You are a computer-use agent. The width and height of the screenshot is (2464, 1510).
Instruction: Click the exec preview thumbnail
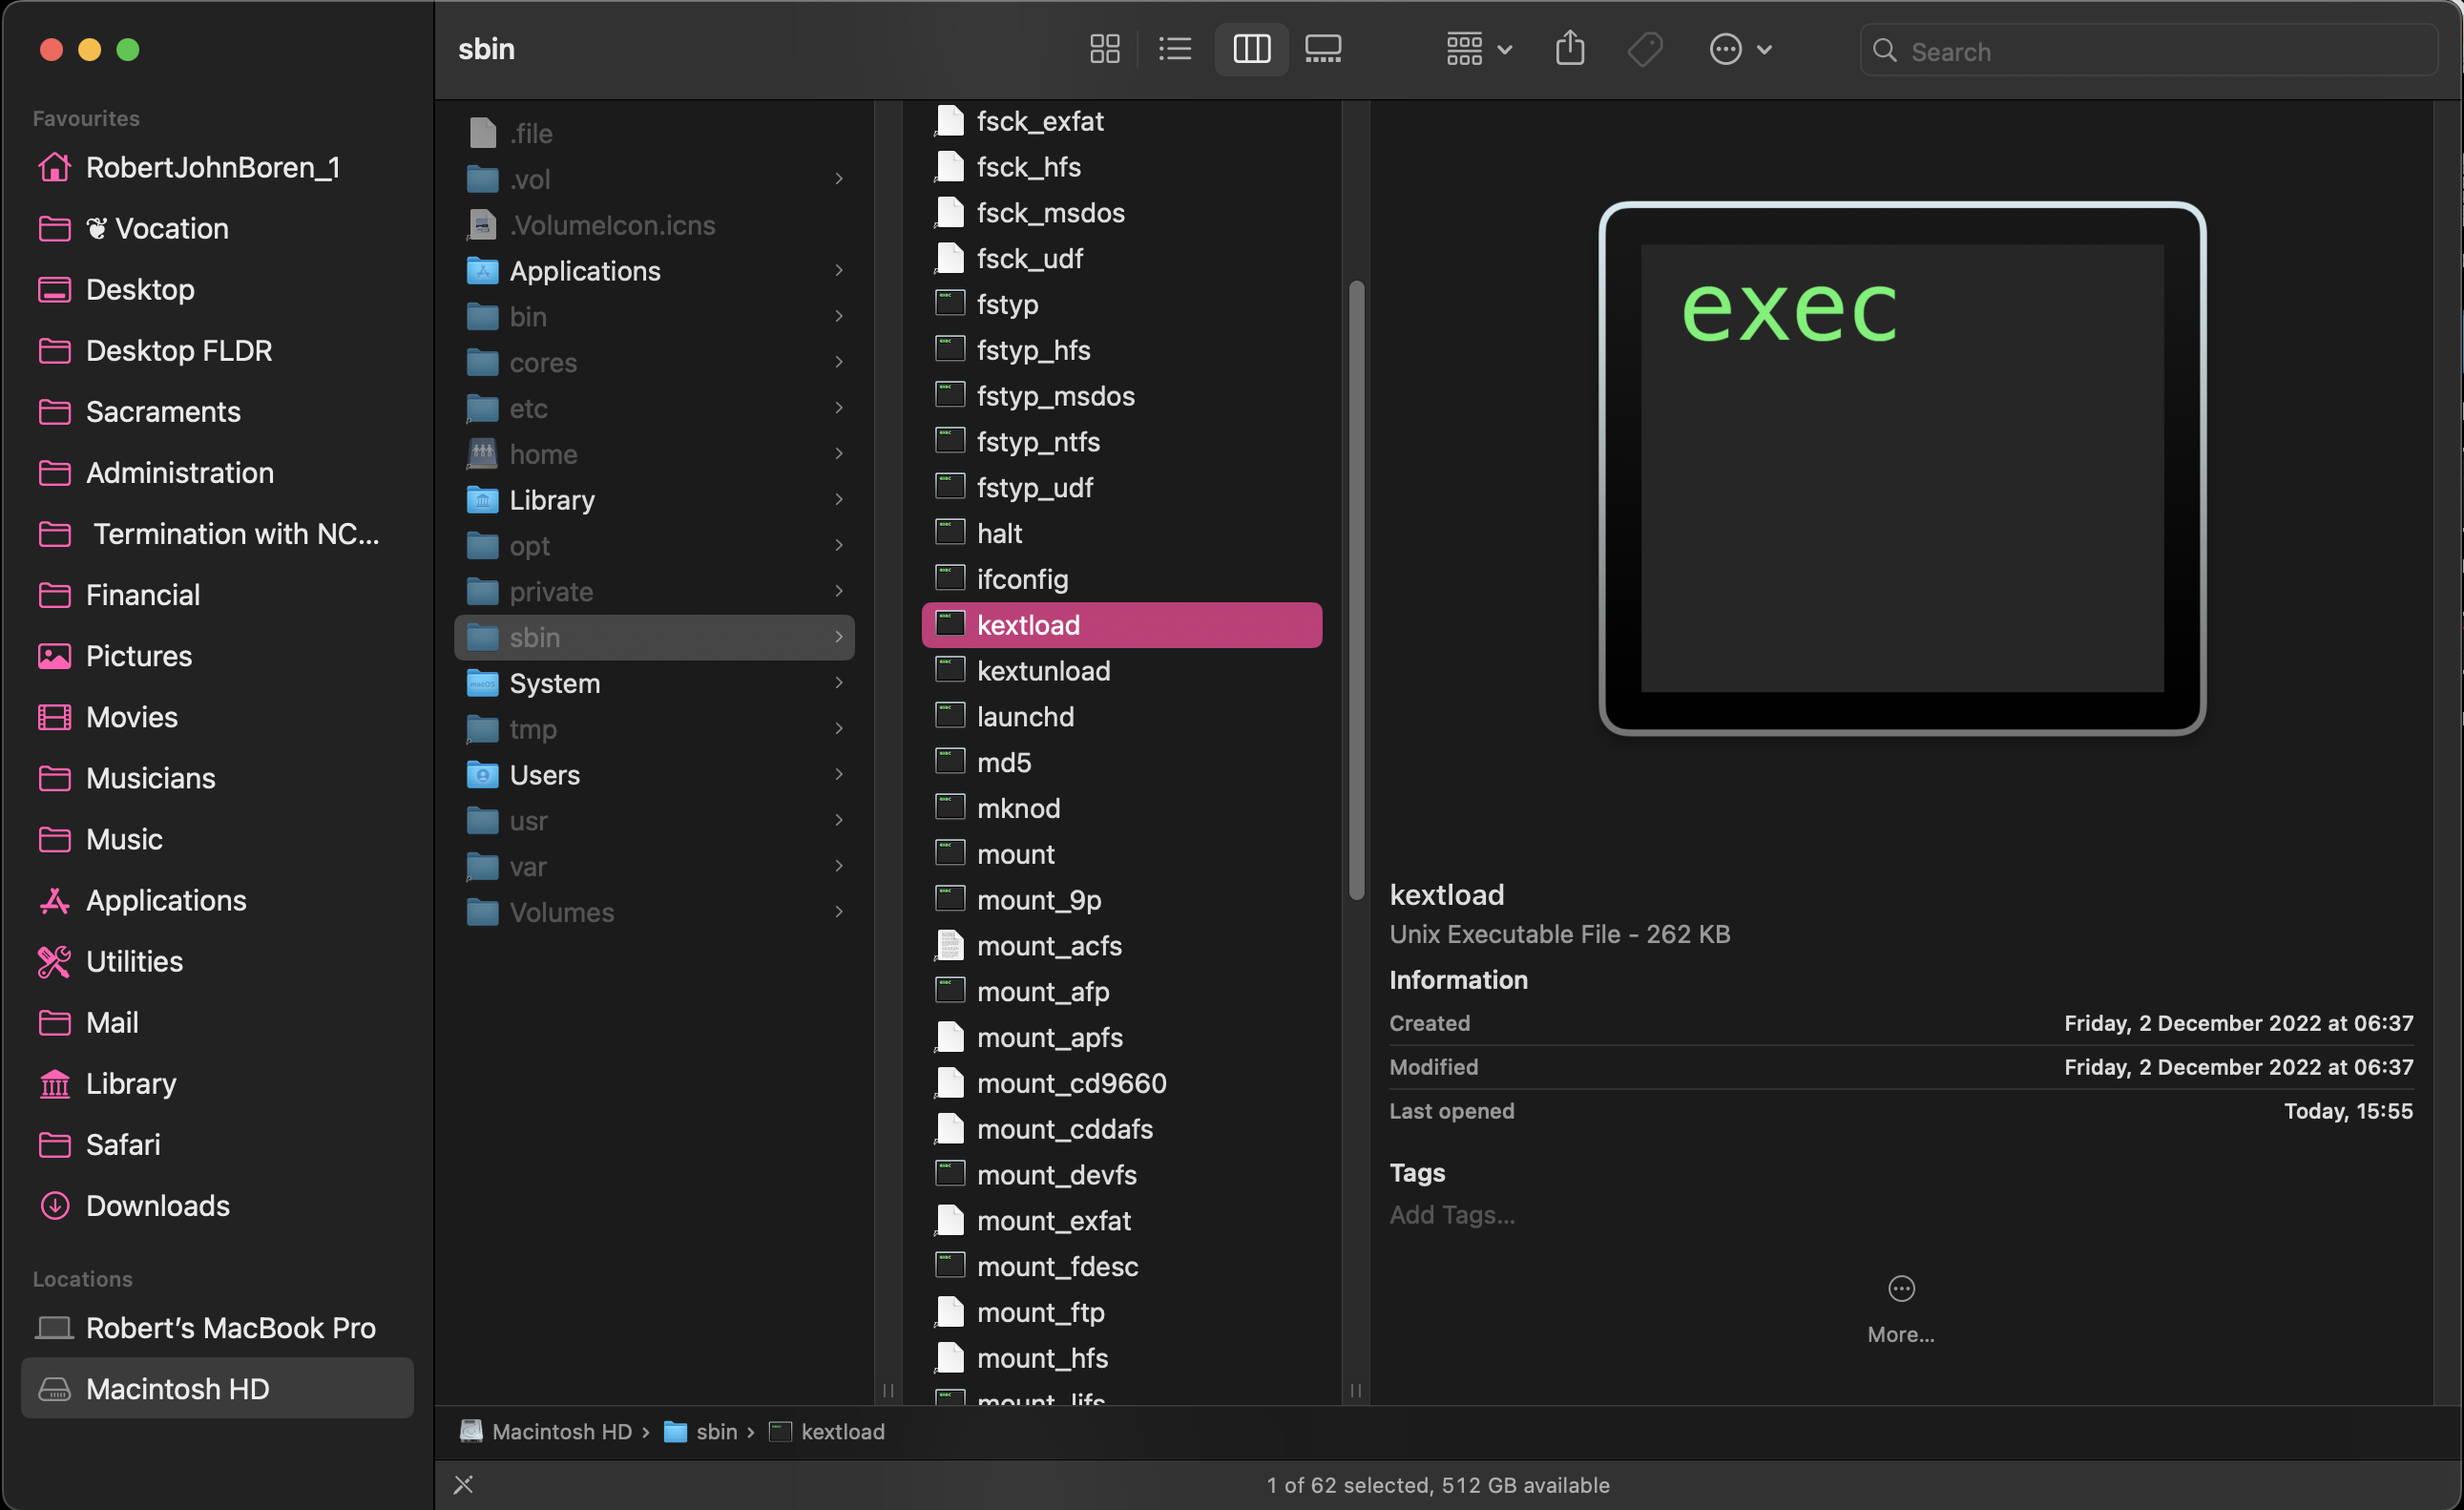tap(1901, 468)
